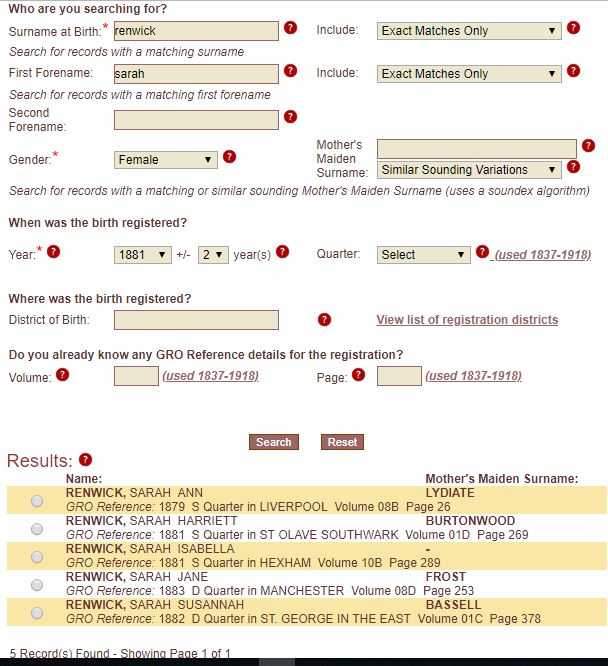Select radio for Sarah Harriett Renwick record
The height and width of the screenshot is (666, 608).
click(x=37, y=529)
